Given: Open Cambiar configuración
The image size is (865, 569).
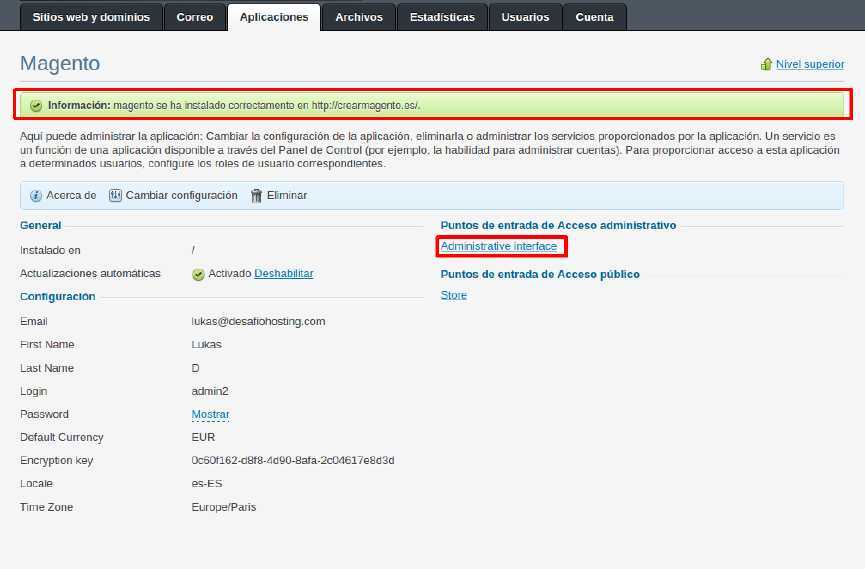Looking at the screenshot, I should [181, 195].
